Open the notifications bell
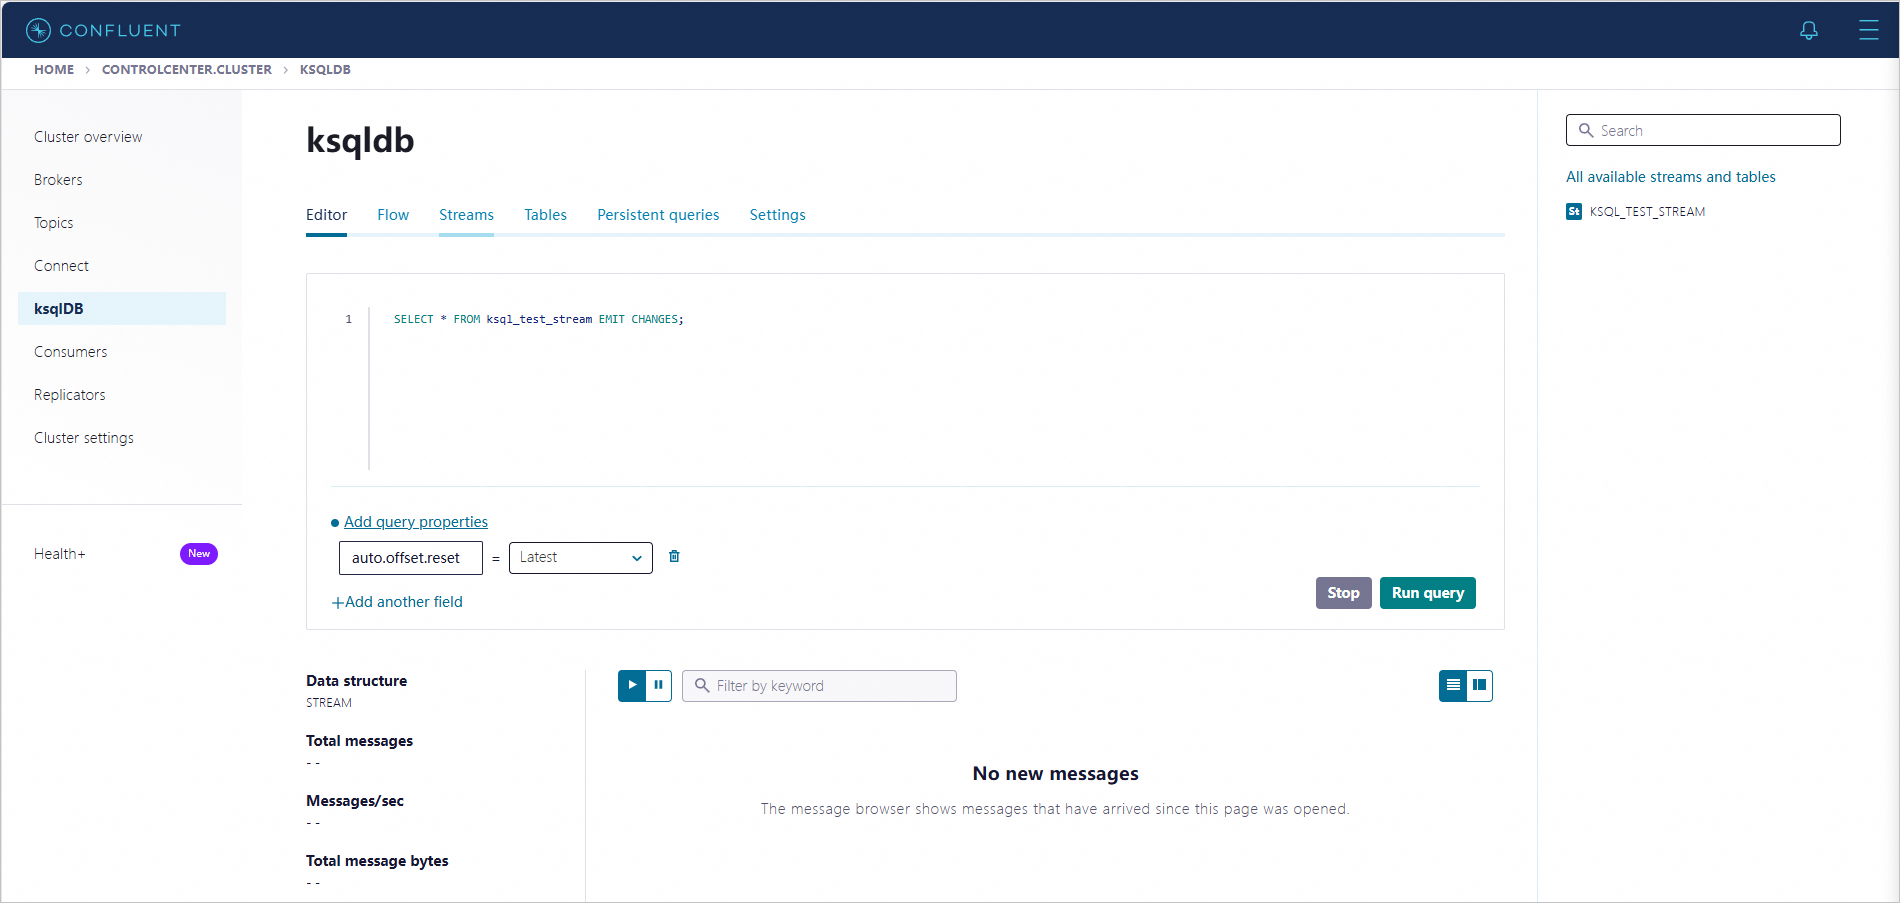 click(x=1809, y=30)
